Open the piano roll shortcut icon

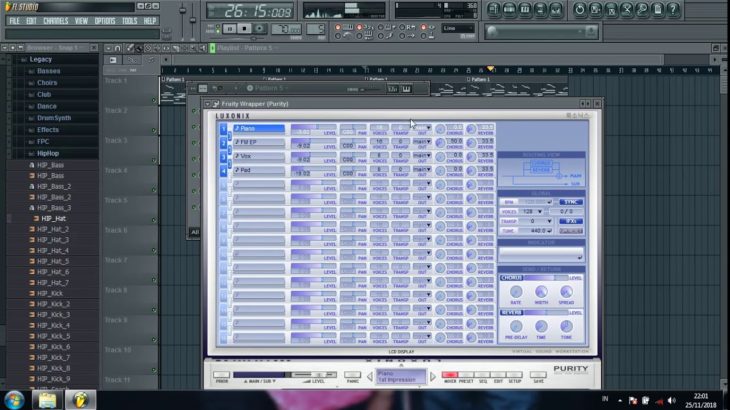[525, 9]
